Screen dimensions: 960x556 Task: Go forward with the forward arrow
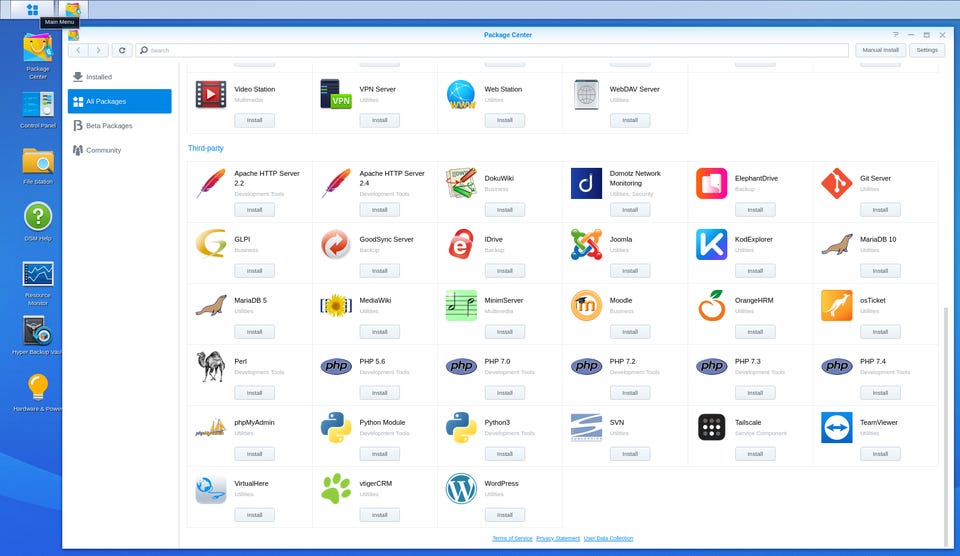[x=98, y=50]
